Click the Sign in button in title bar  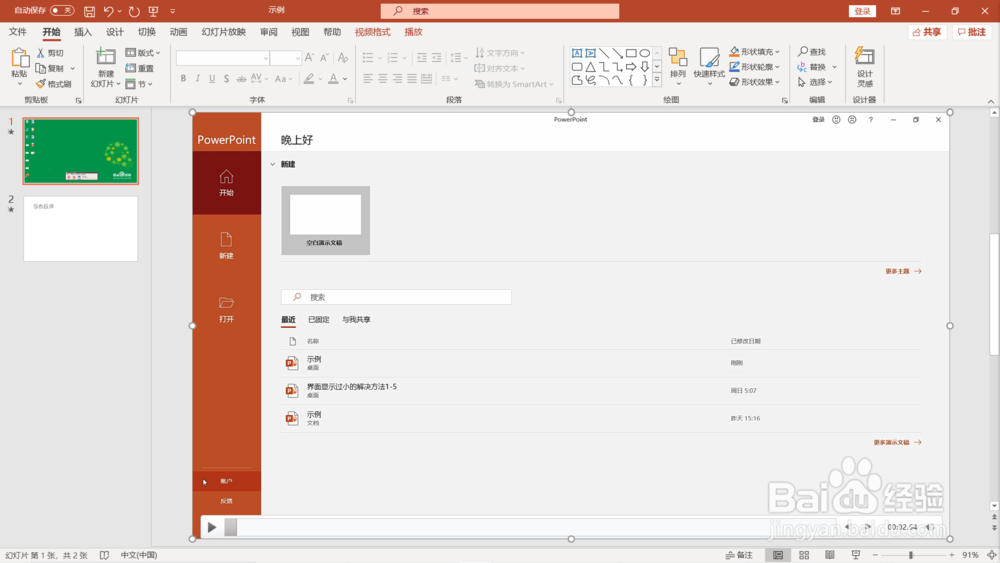862,11
